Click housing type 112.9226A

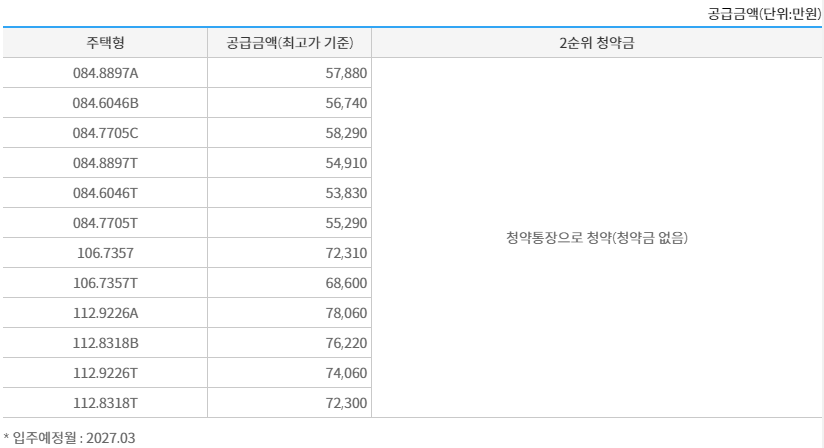coord(105,312)
